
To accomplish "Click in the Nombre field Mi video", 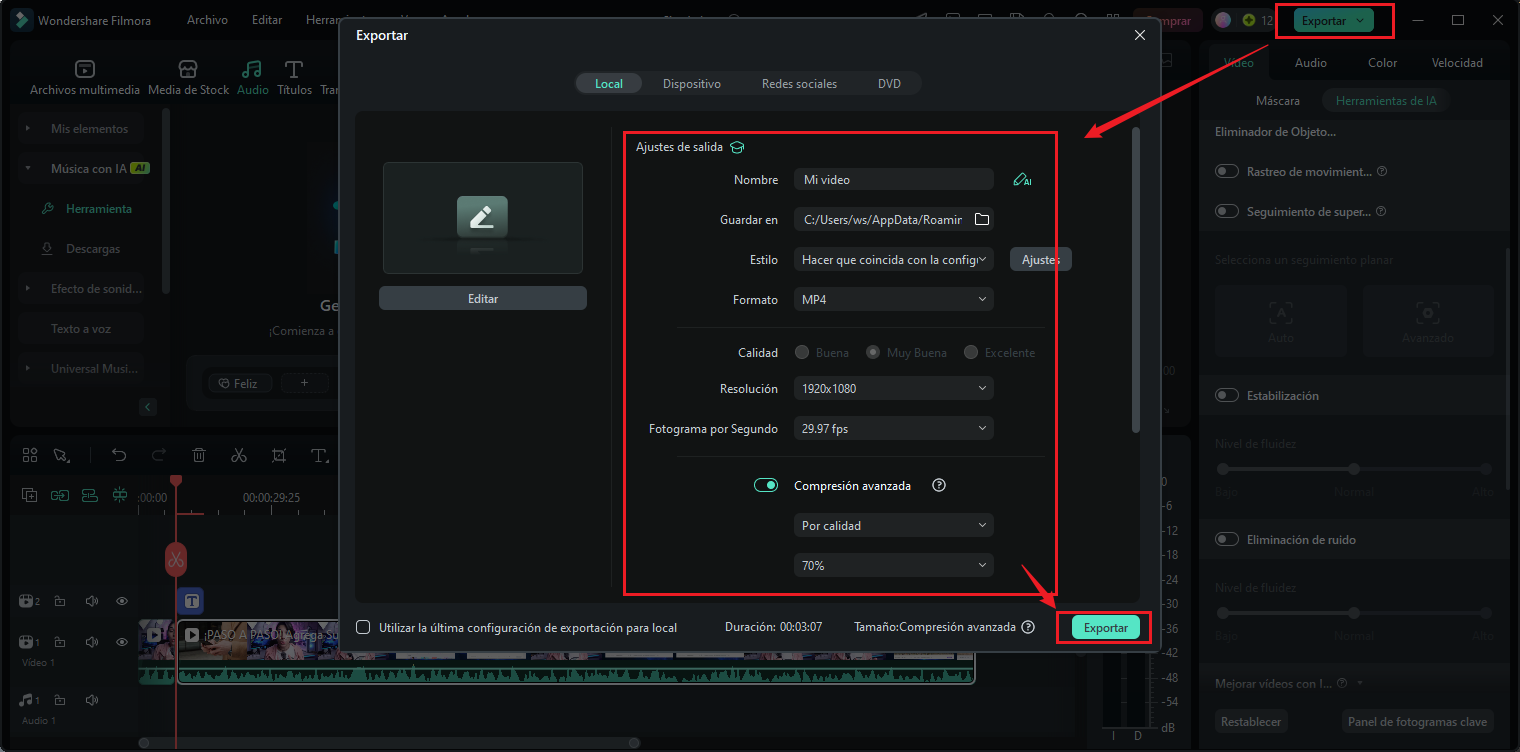I will click(x=894, y=180).
